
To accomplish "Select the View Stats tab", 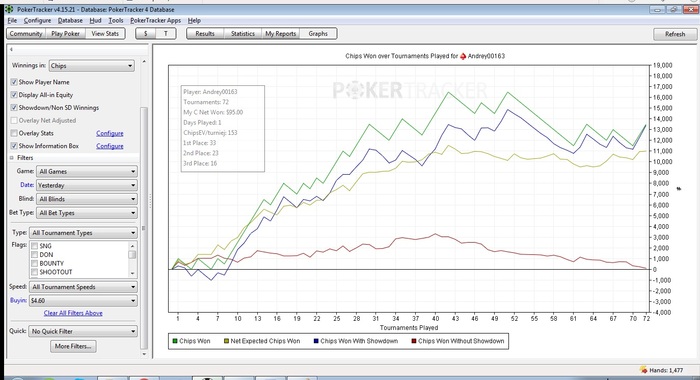I will 105,33.
